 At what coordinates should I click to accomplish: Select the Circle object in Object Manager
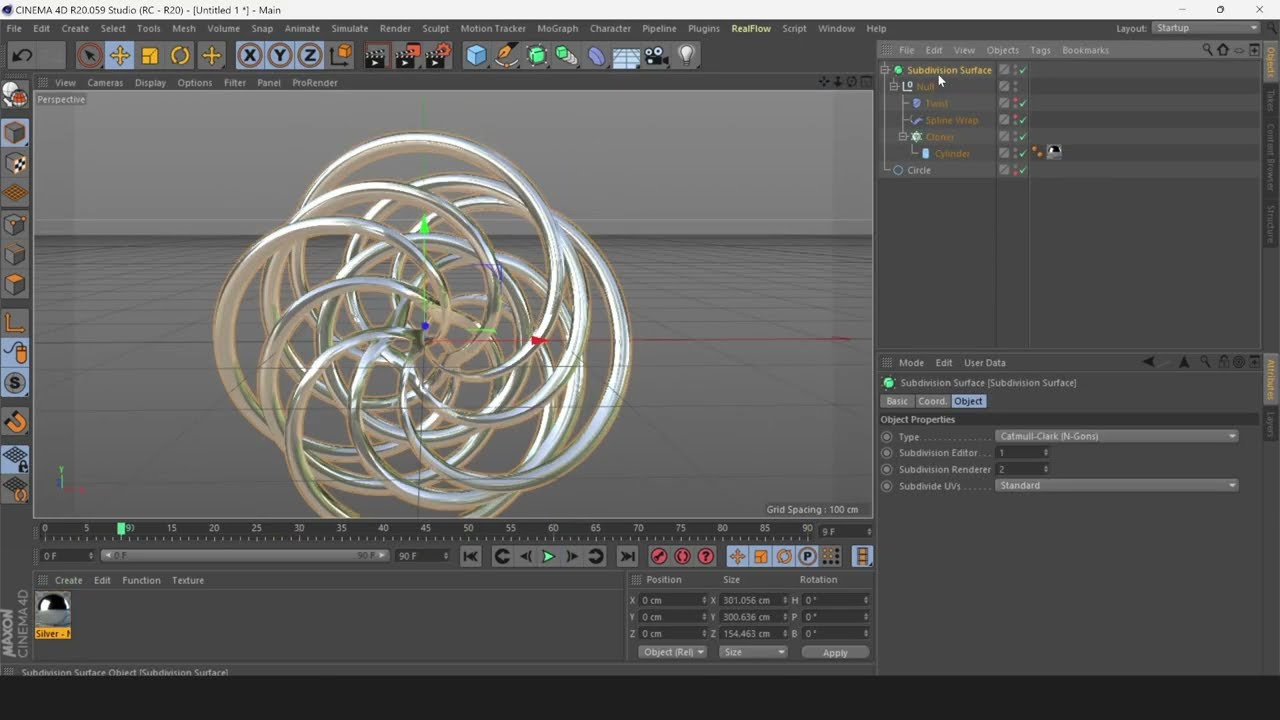(x=918, y=170)
